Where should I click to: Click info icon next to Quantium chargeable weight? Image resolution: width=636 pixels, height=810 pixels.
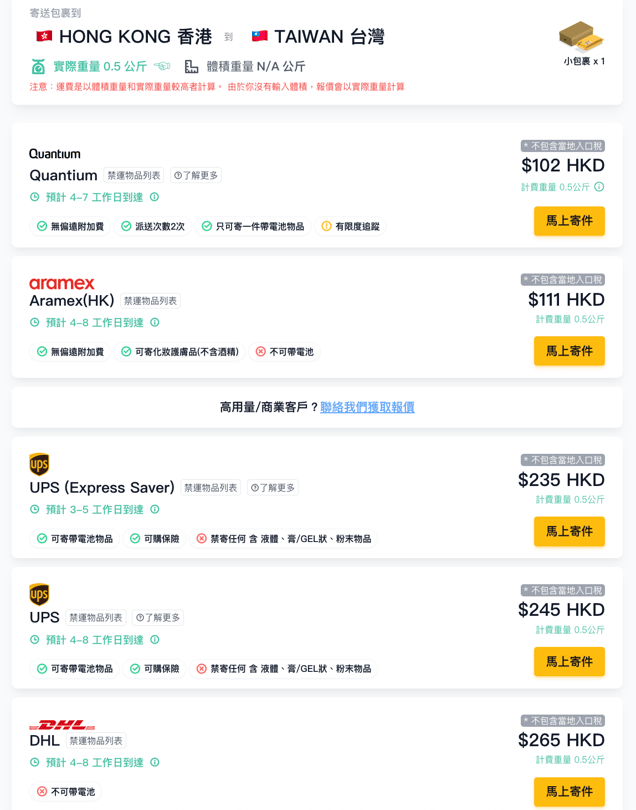point(599,187)
